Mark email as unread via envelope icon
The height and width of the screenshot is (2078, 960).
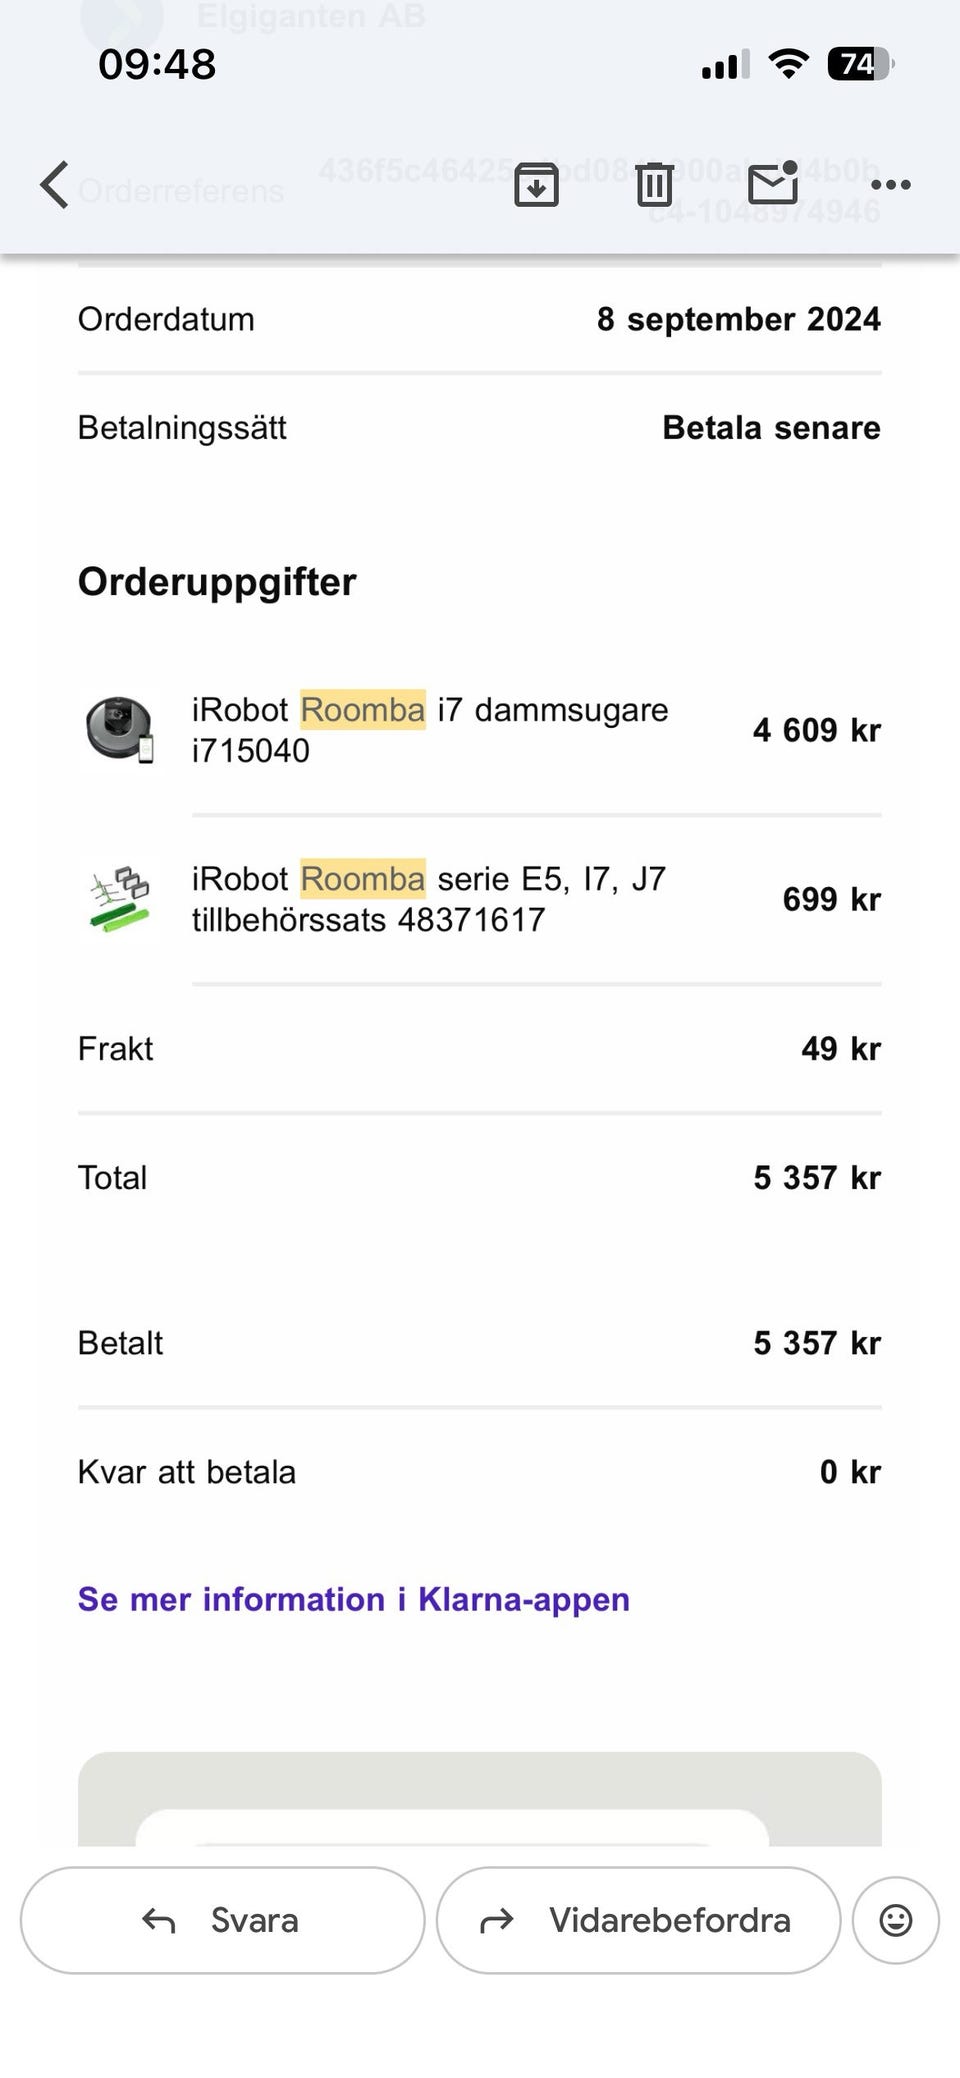773,183
